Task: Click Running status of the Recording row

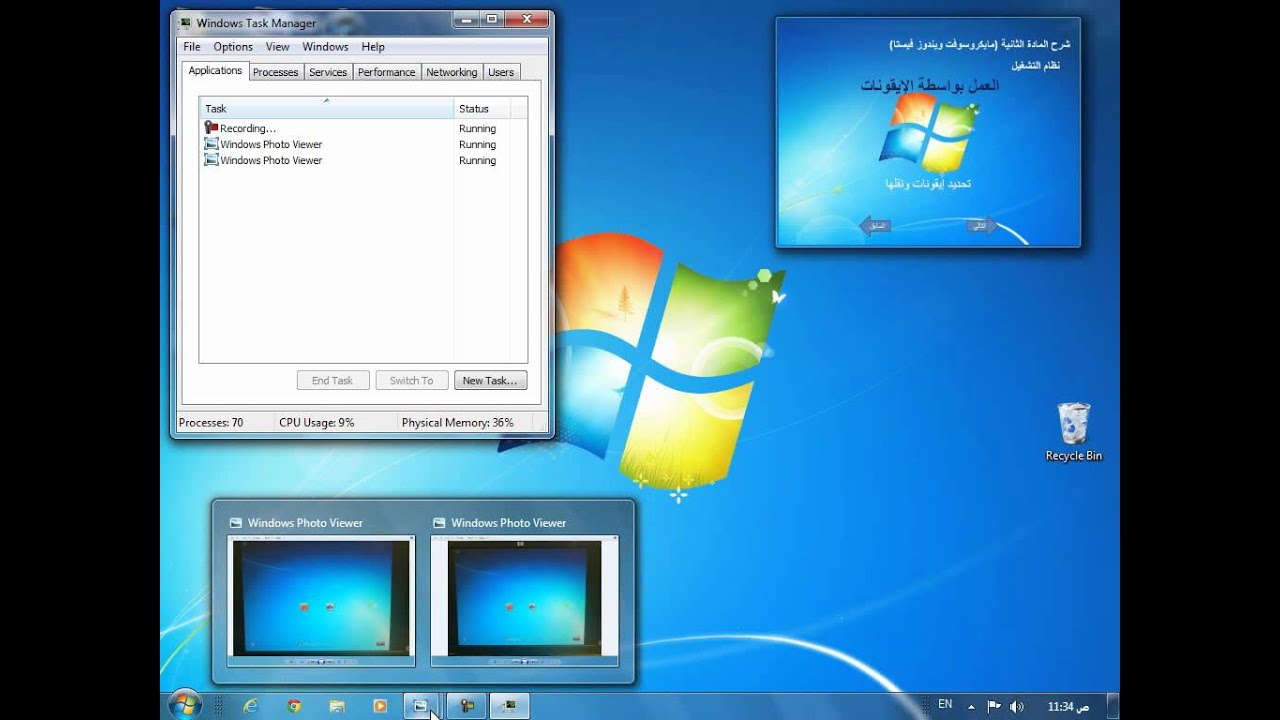Action: (477, 129)
